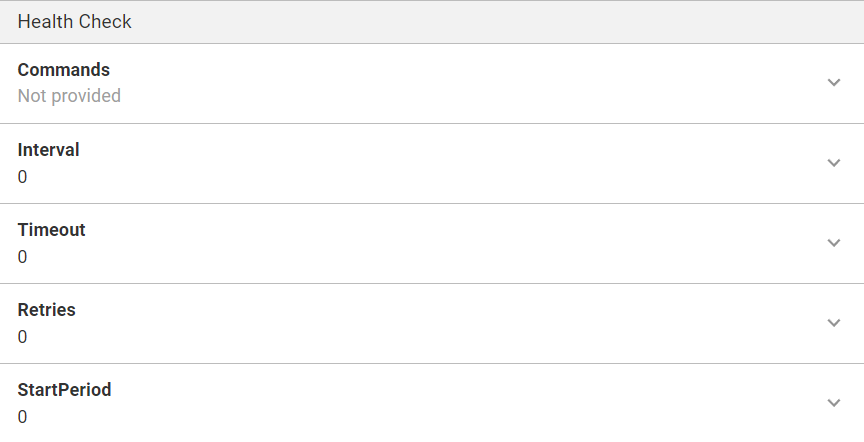Click the Timeout row chevron arrow
Image resolution: width=864 pixels, height=442 pixels.
(x=834, y=243)
